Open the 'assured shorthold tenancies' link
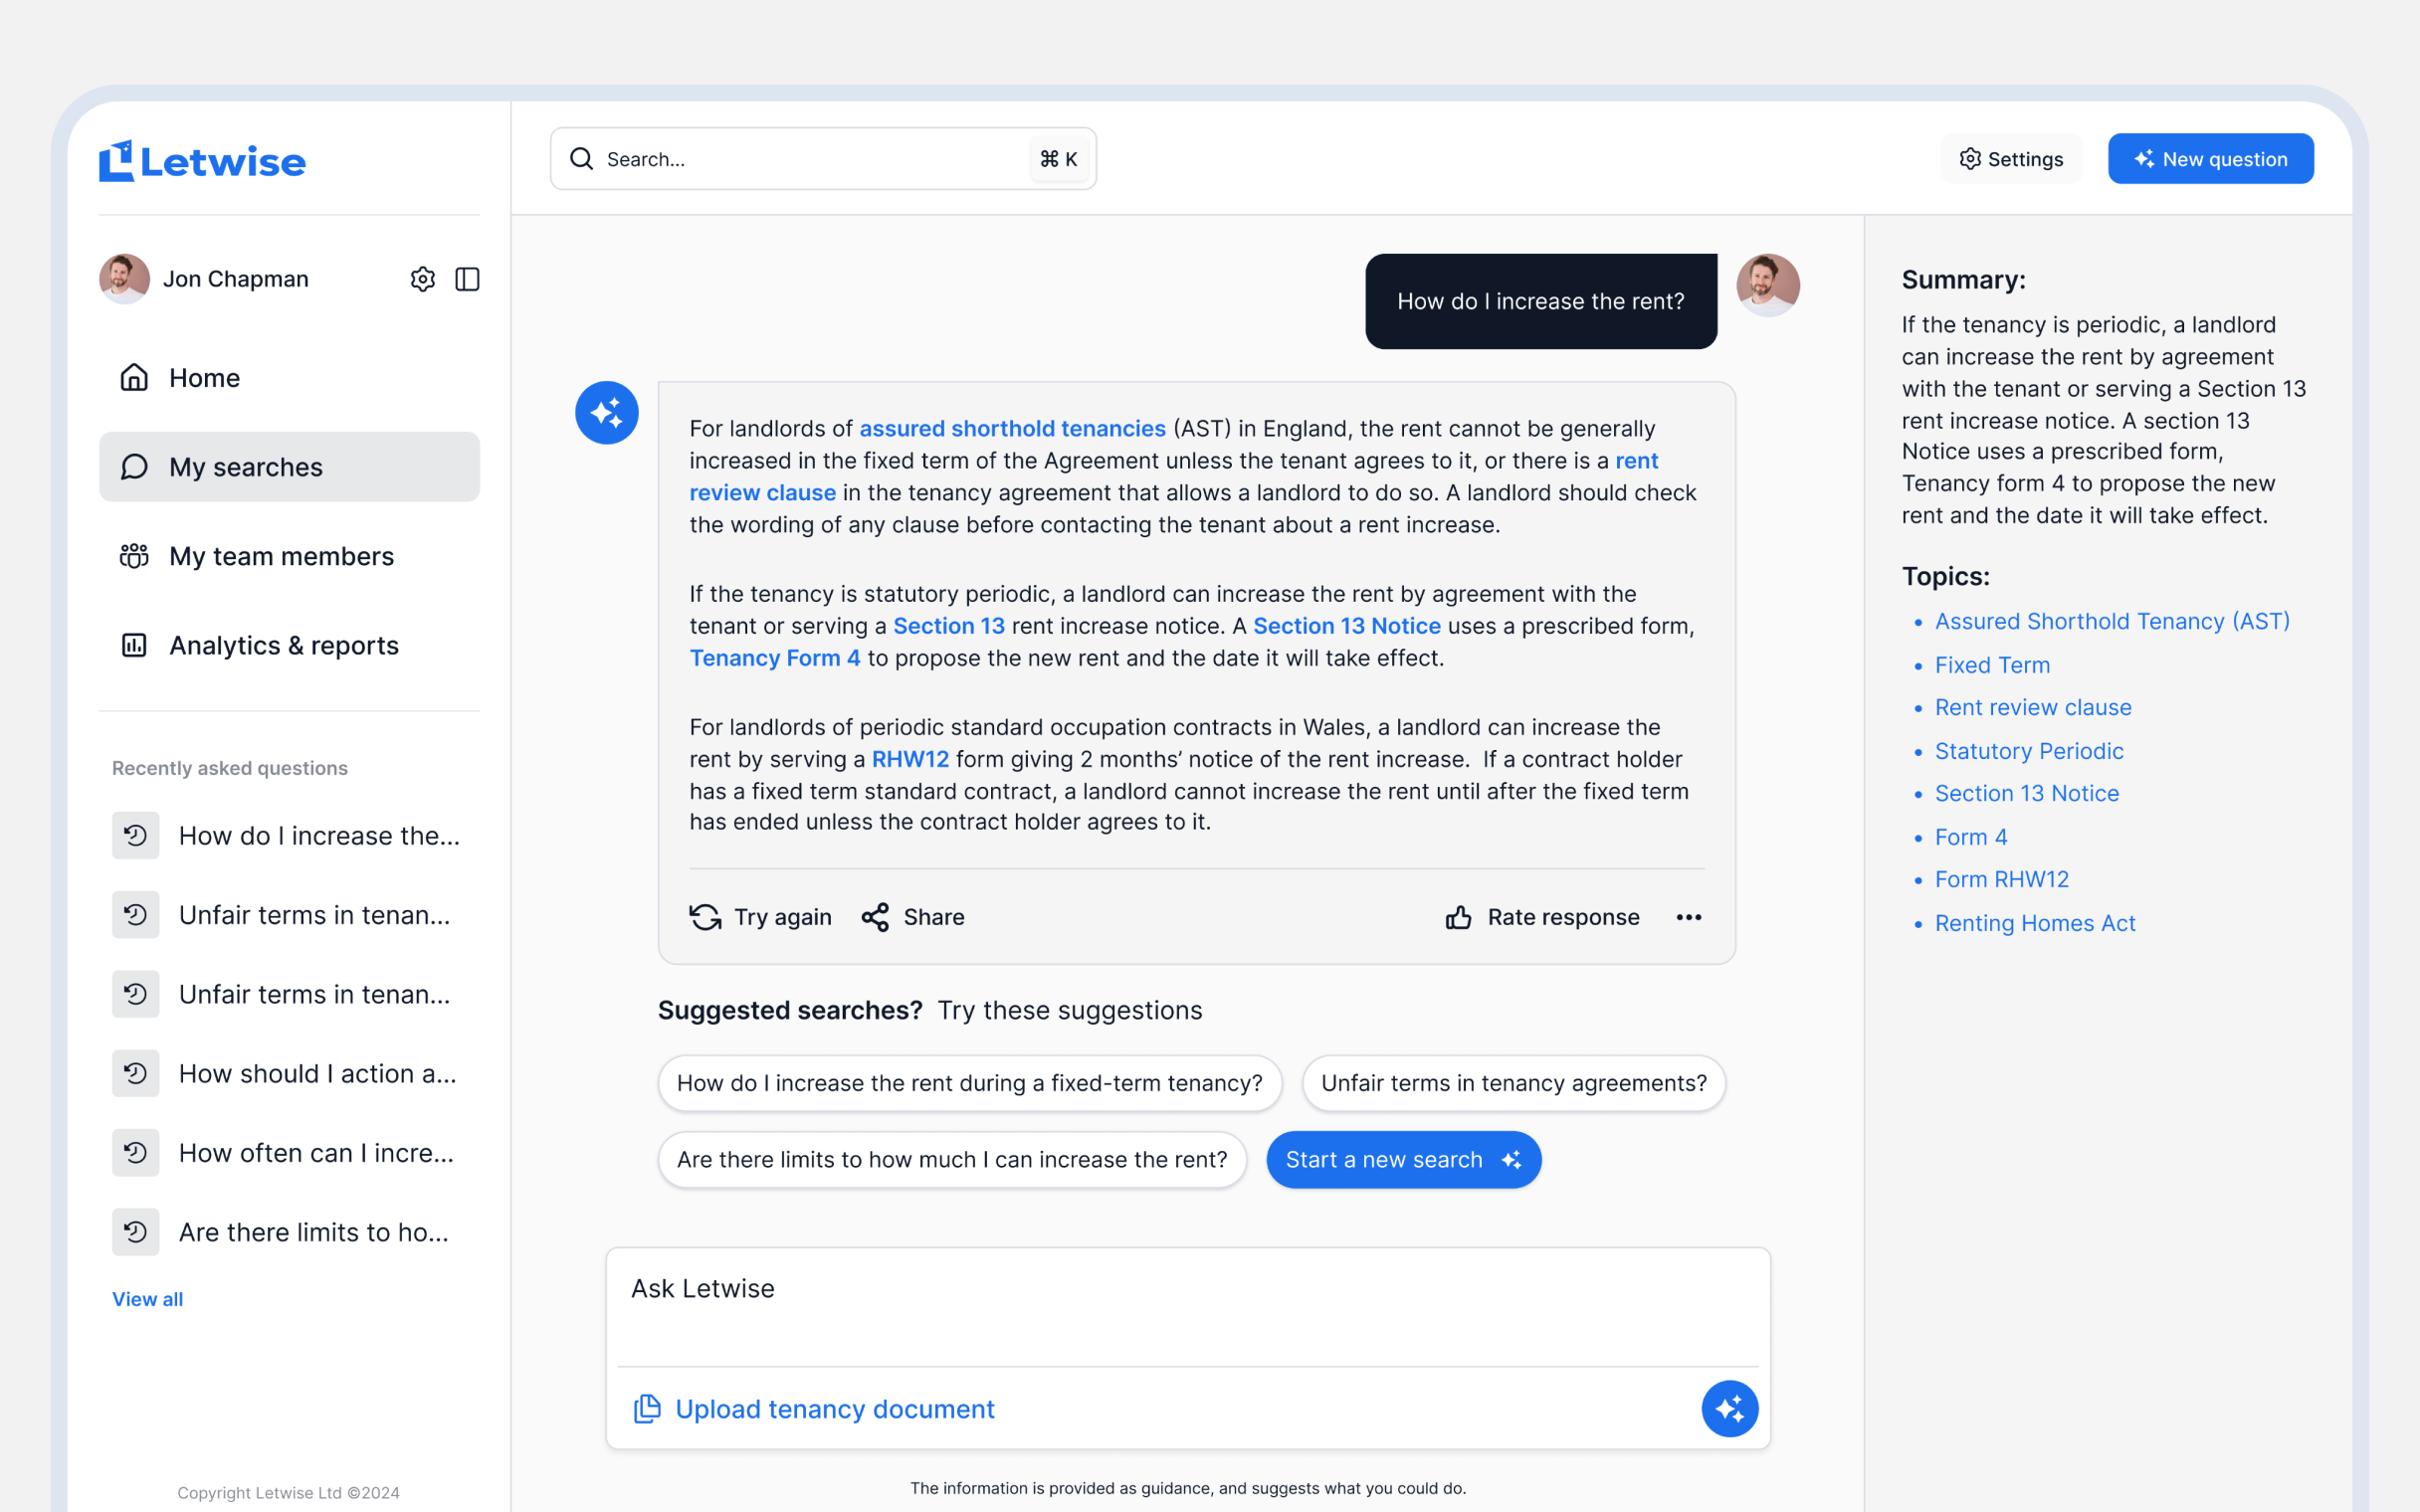Image resolution: width=2420 pixels, height=1512 pixels. tap(1012, 428)
